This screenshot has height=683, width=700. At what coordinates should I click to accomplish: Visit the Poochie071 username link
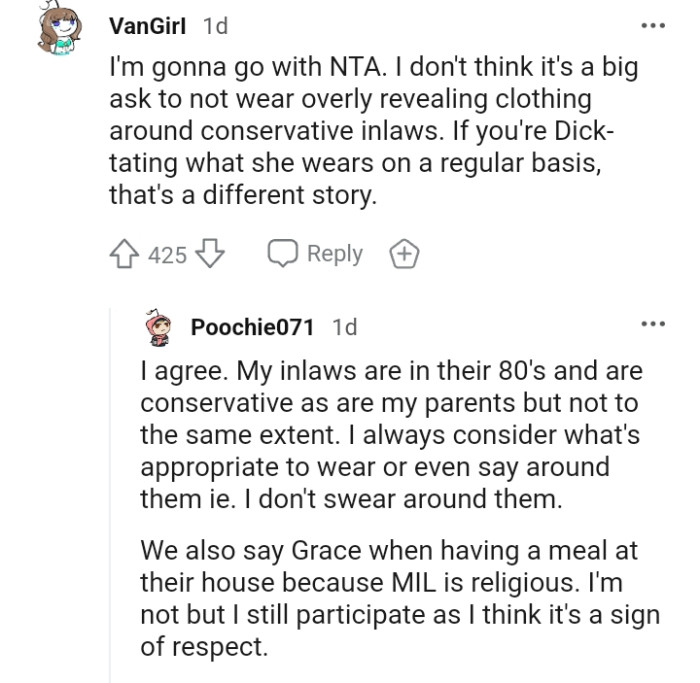(x=254, y=327)
